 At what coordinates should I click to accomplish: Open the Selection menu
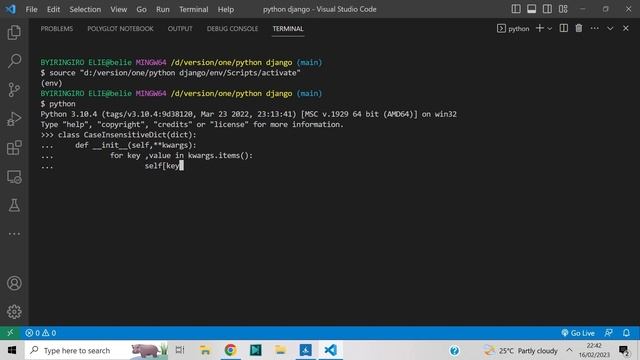[85, 9]
